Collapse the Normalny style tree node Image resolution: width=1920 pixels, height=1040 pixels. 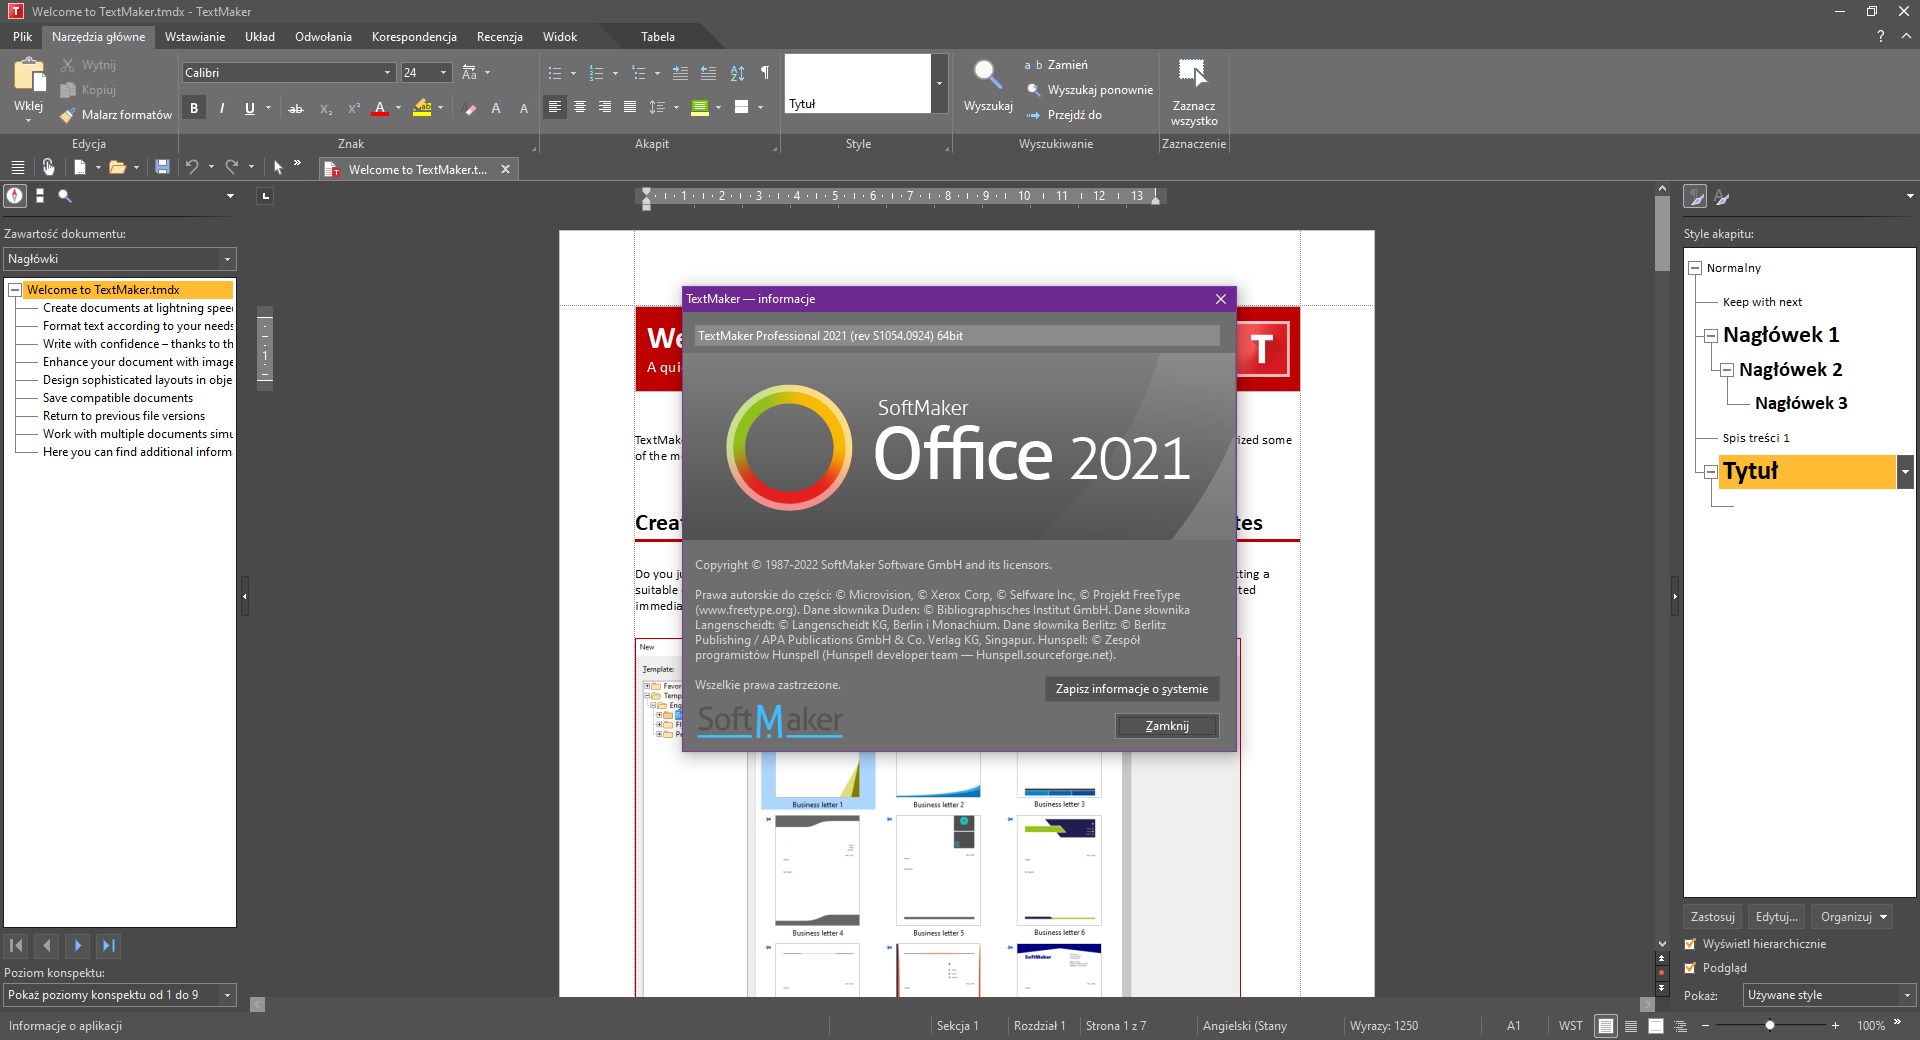(x=1695, y=268)
